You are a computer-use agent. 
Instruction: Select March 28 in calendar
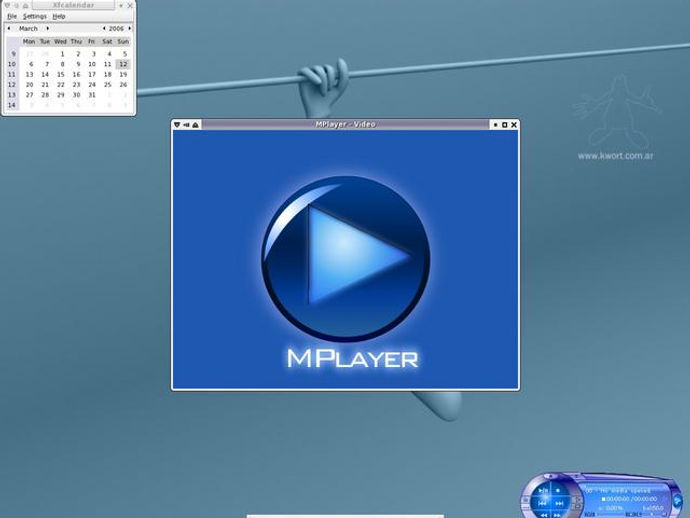tap(45, 95)
